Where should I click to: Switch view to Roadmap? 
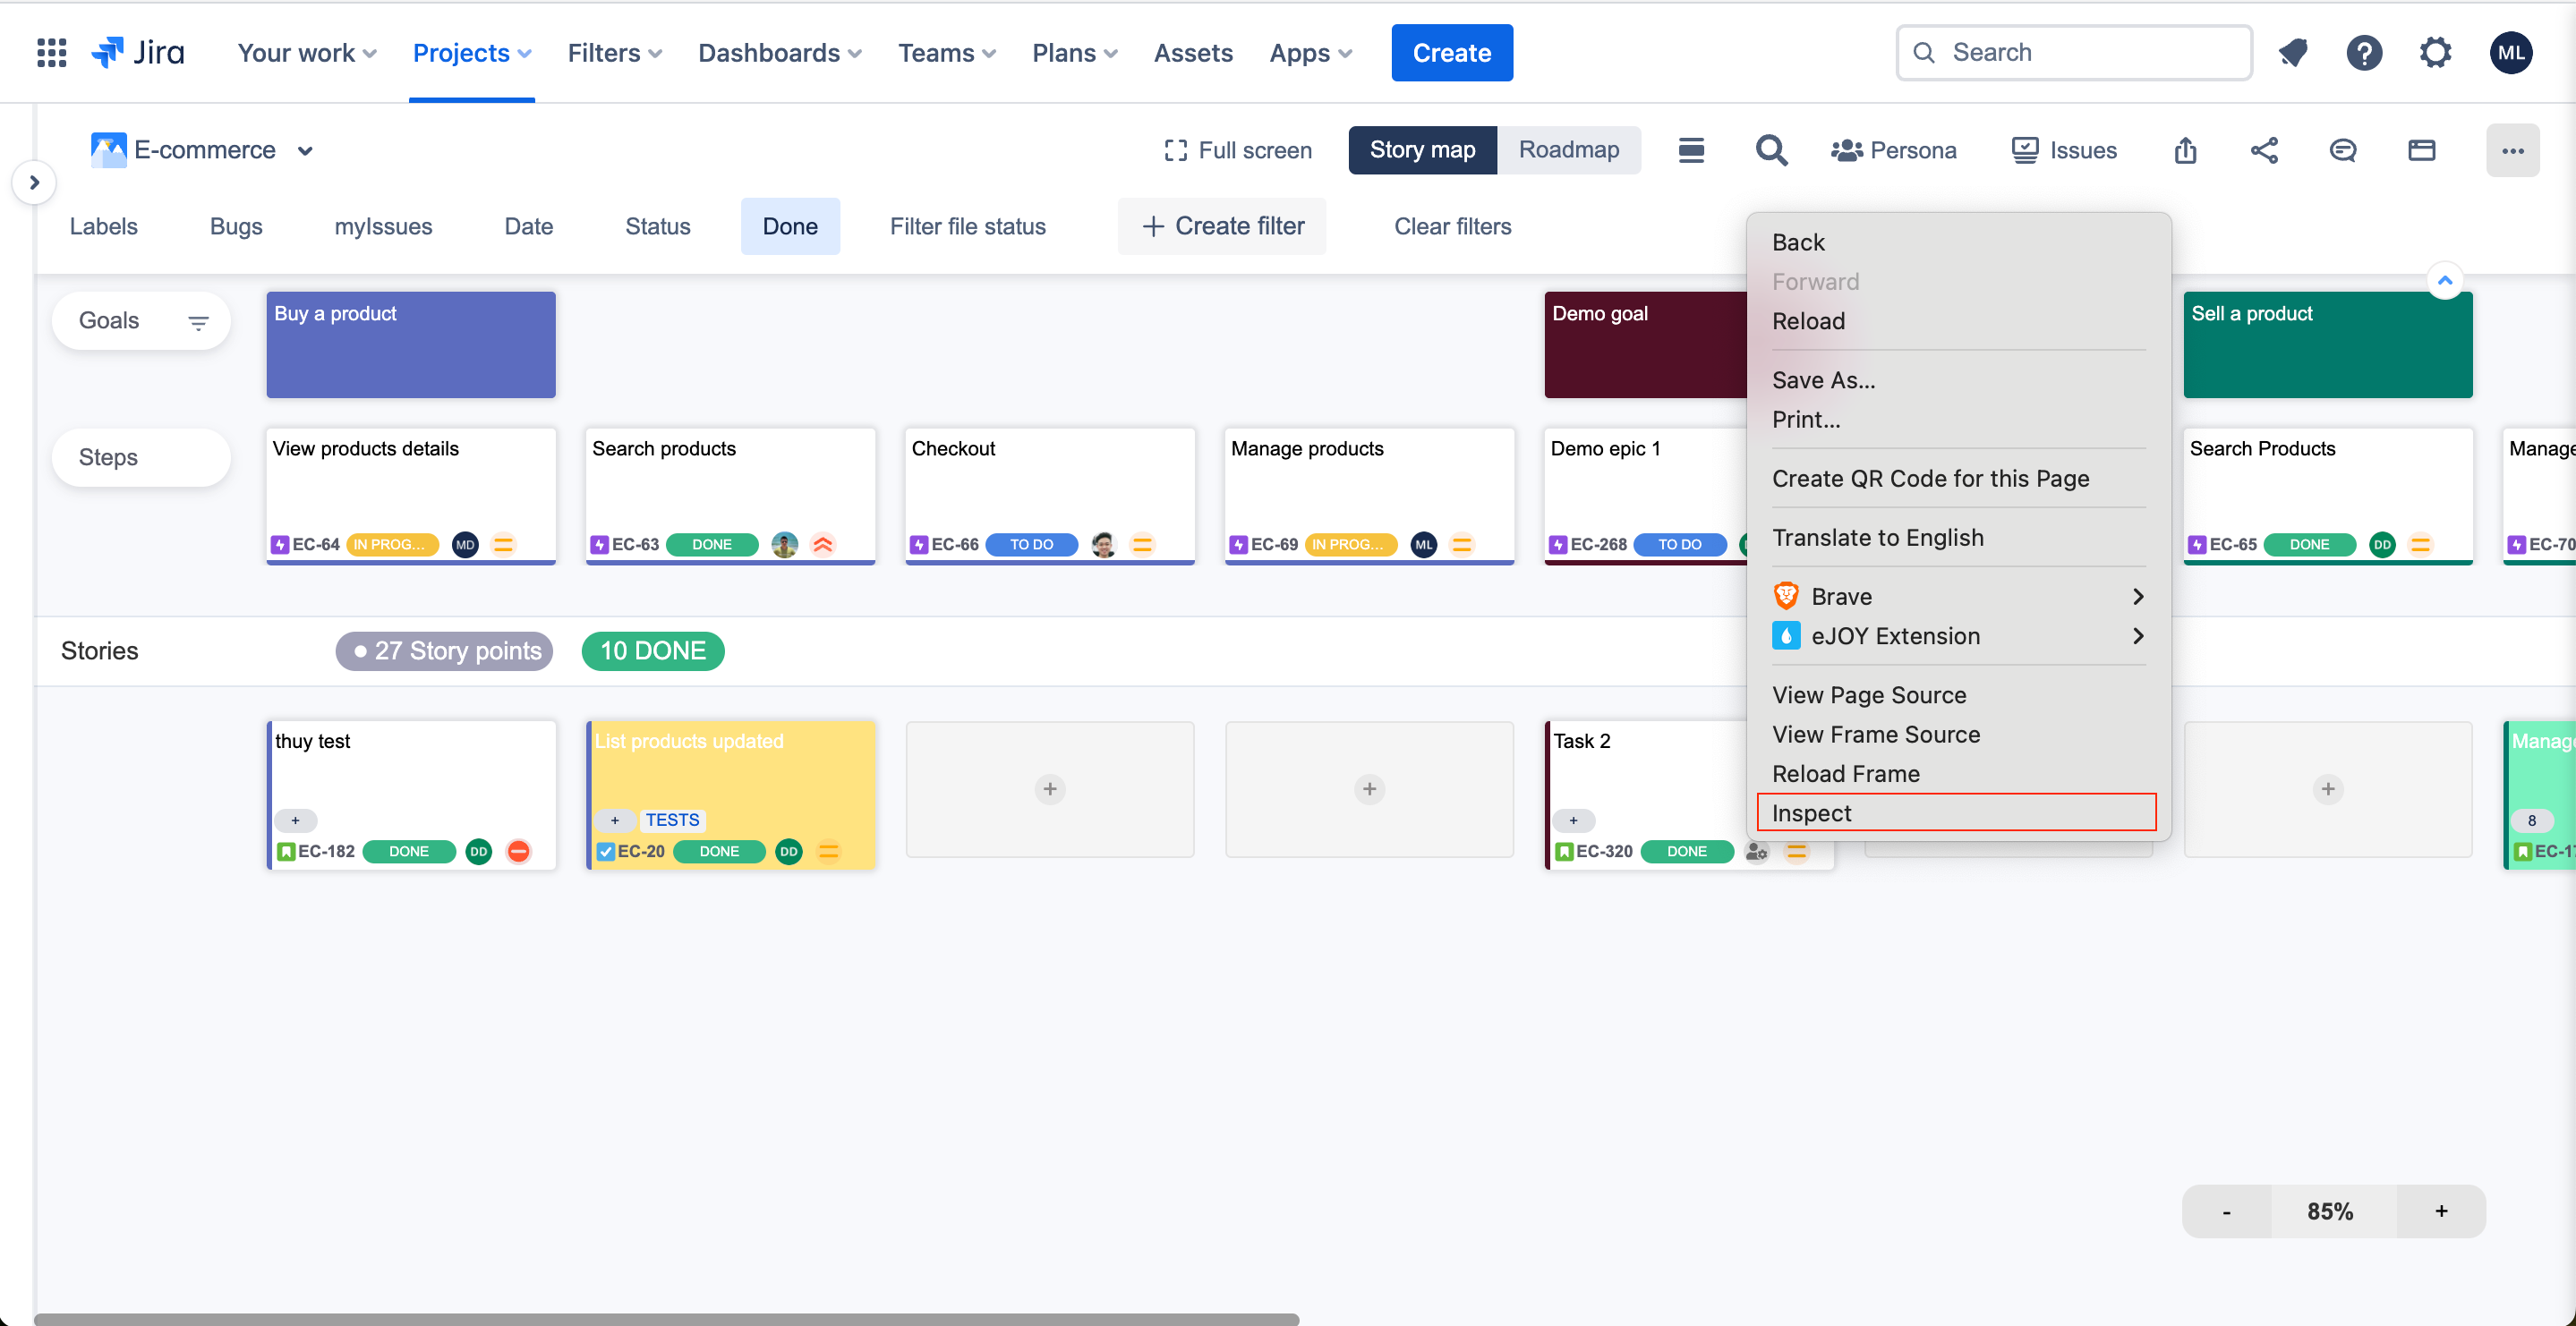pyautogui.click(x=1568, y=150)
